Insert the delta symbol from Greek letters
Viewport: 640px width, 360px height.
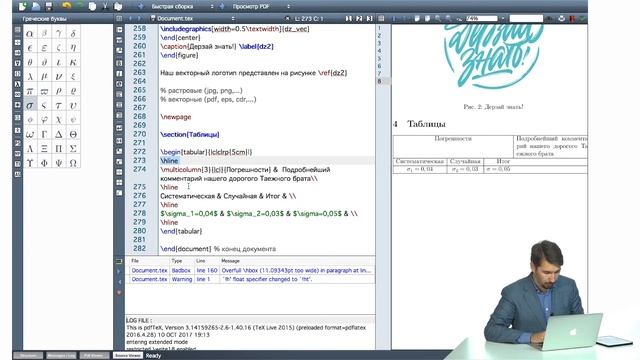tap(73, 33)
